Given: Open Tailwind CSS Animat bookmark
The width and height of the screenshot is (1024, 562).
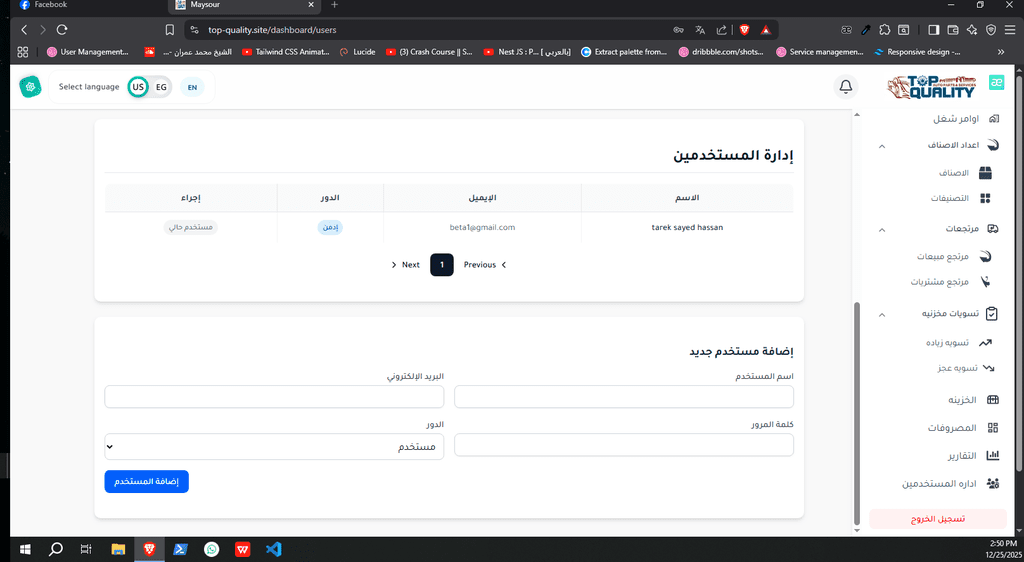Looking at the screenshot, I should (285, 52).
